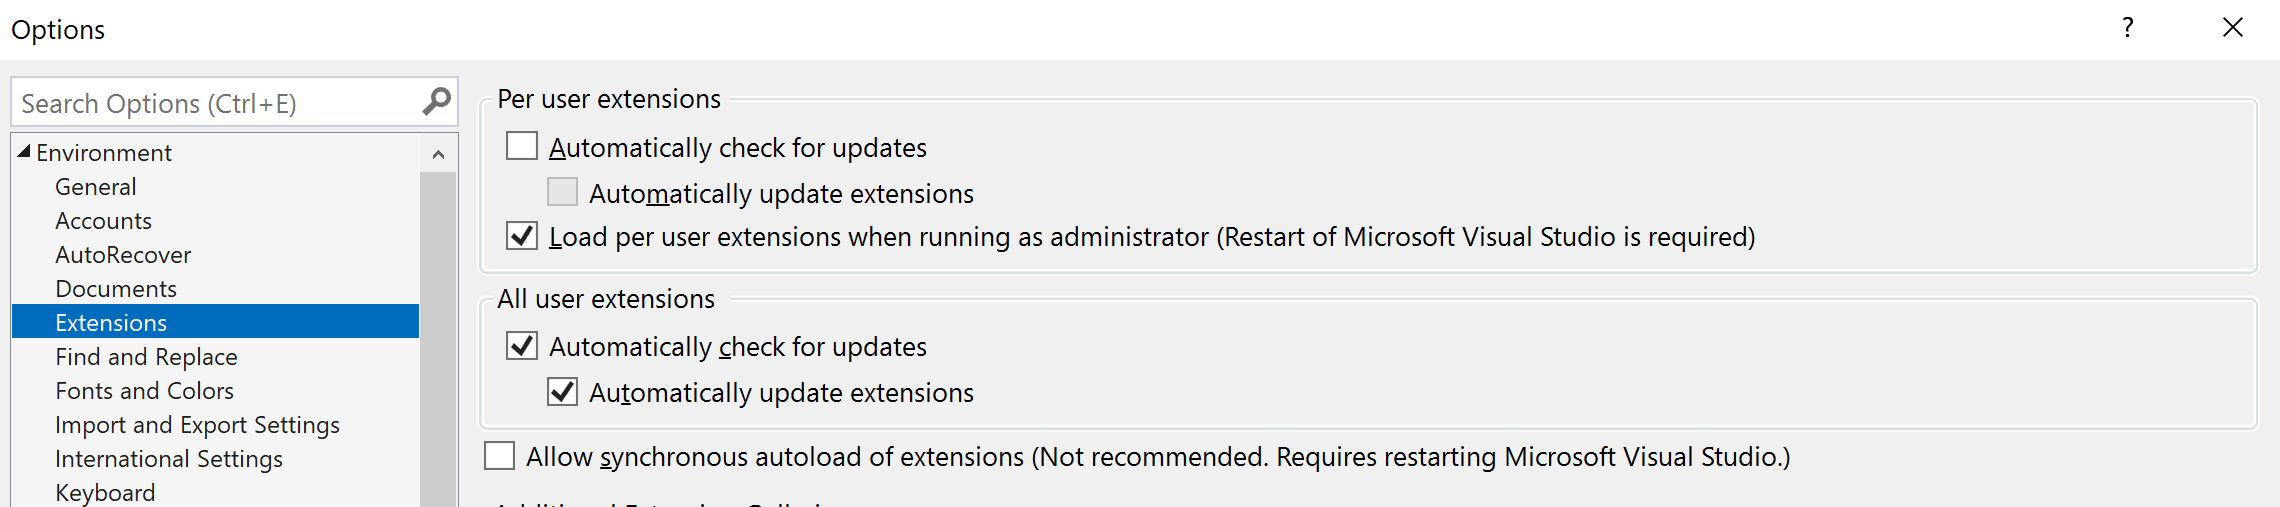This screenshot has height=507, width=2280.
Task: Enable synchronous autoload of extensions
Action: tap(499, 456)
